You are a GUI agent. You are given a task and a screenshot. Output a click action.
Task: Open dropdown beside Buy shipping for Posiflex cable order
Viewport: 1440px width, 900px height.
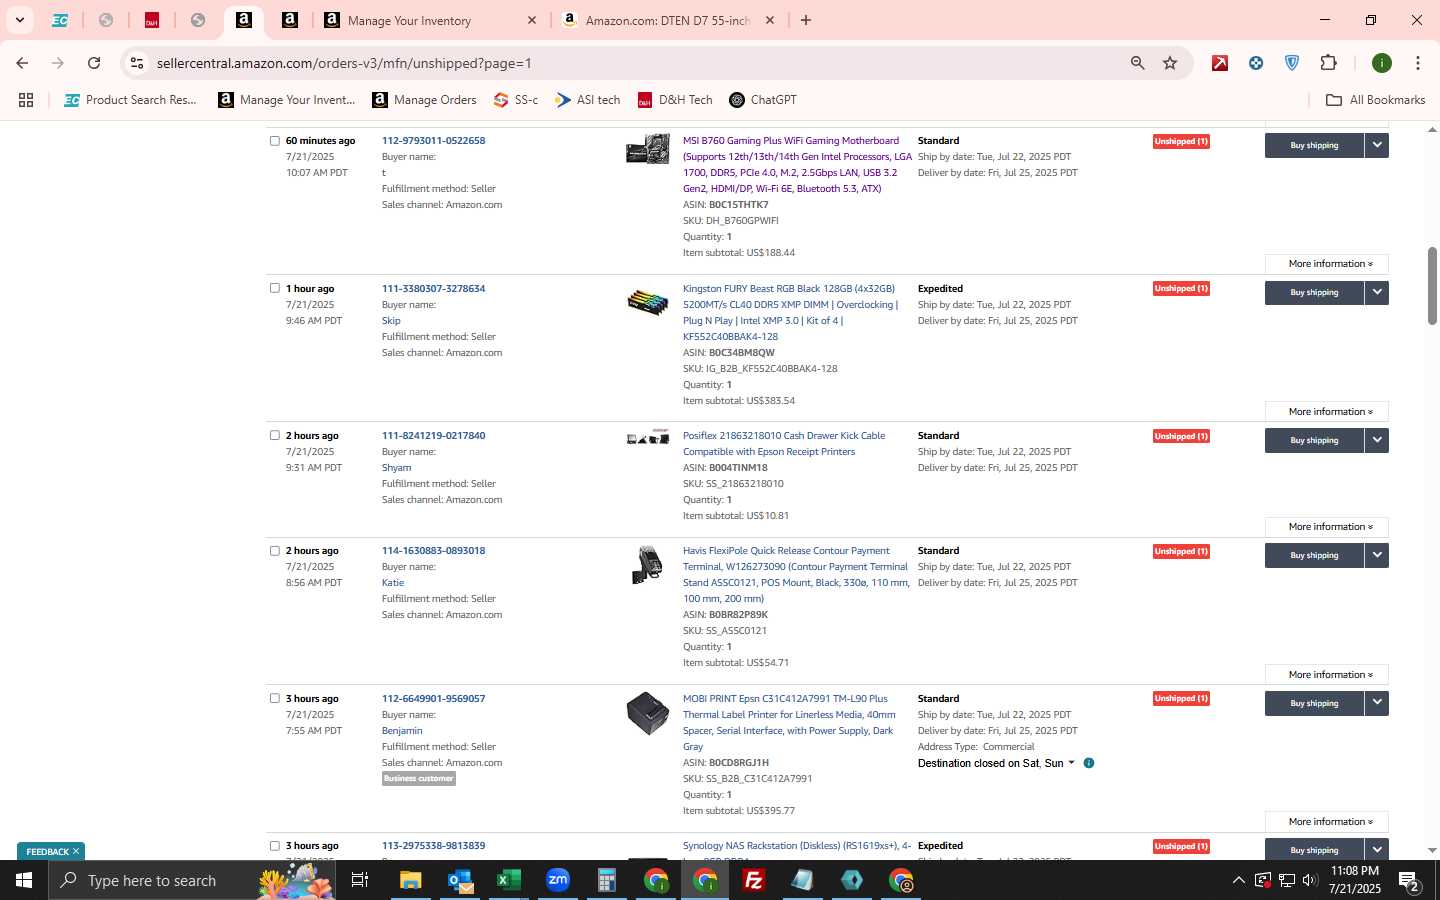1377,440
